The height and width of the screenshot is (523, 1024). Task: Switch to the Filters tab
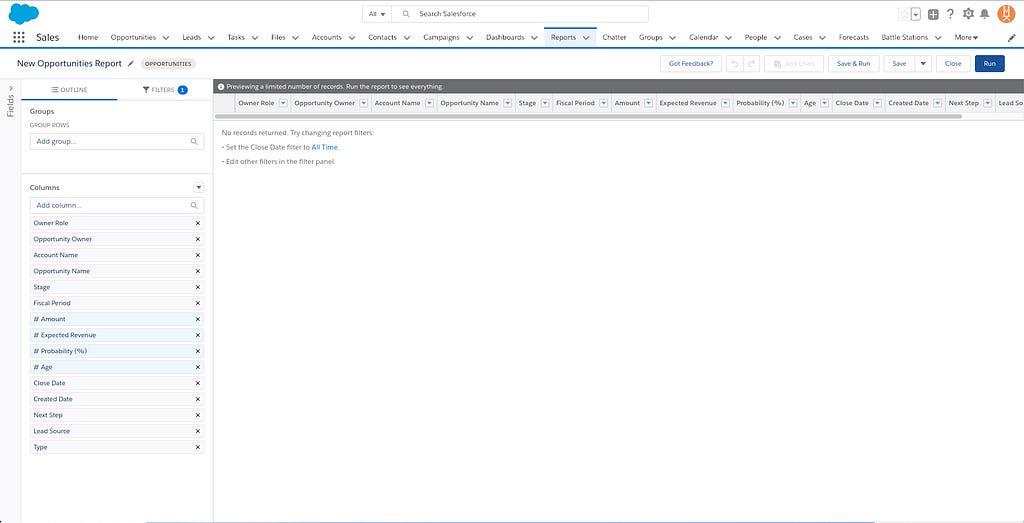point(165,90)
